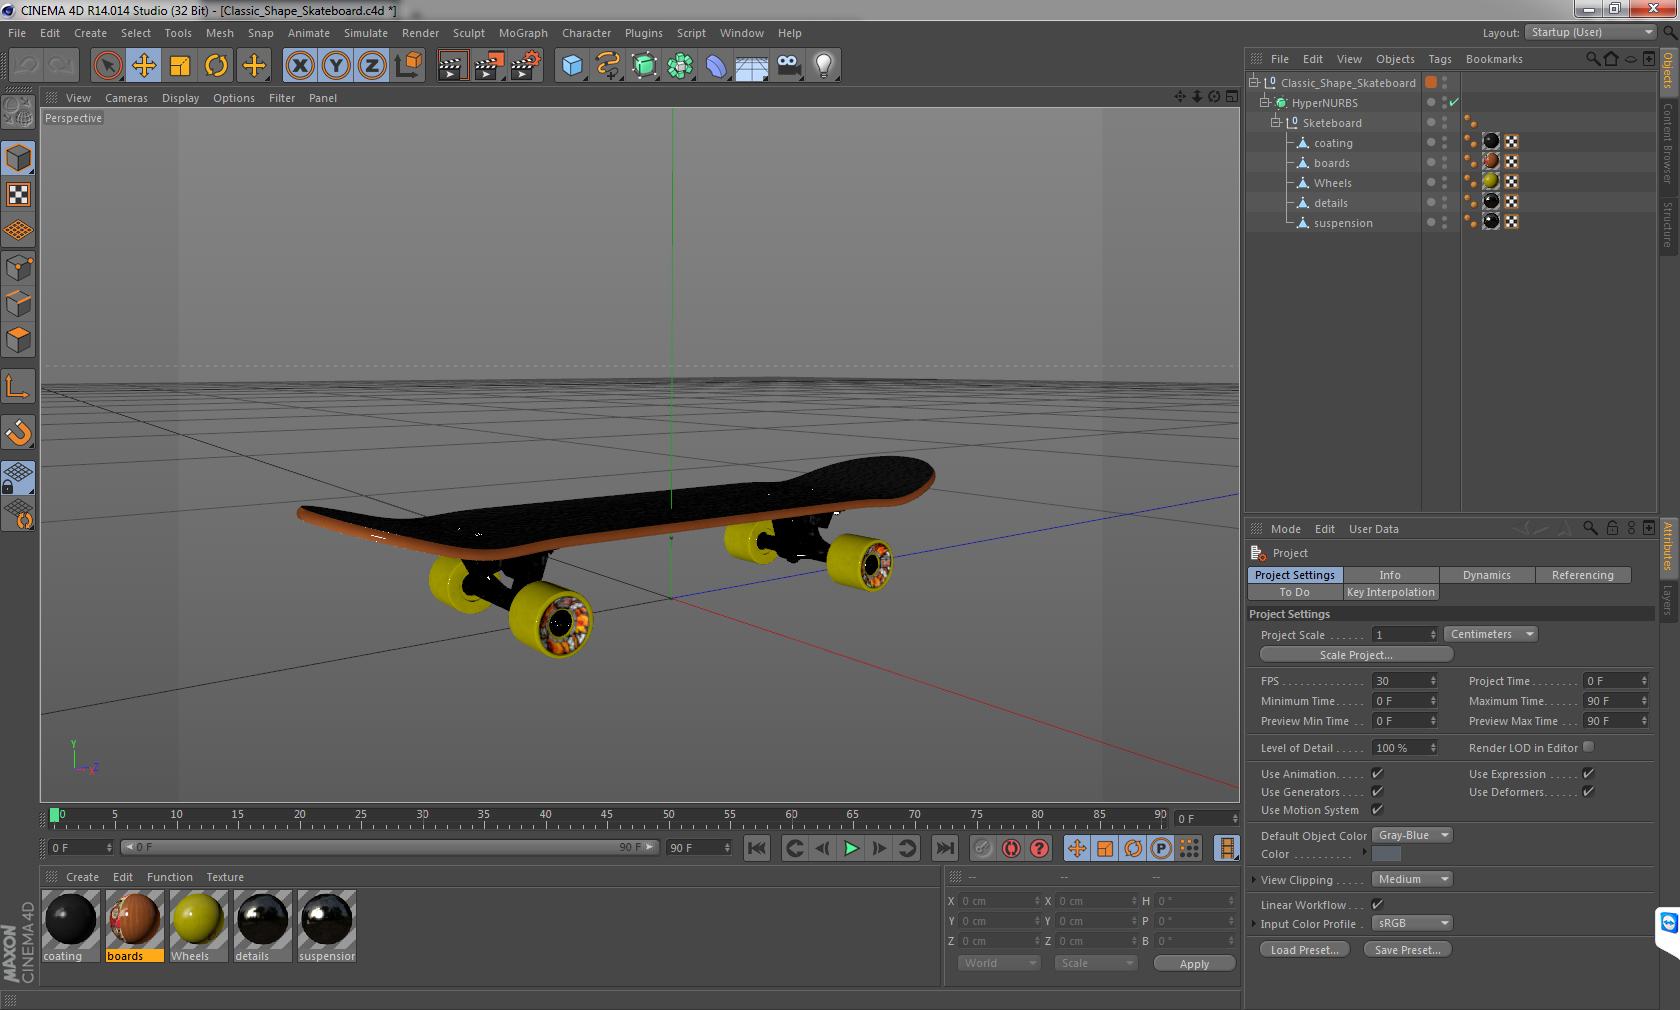Switch to Texture mode checkerboard icon

[x=18, y=194]
